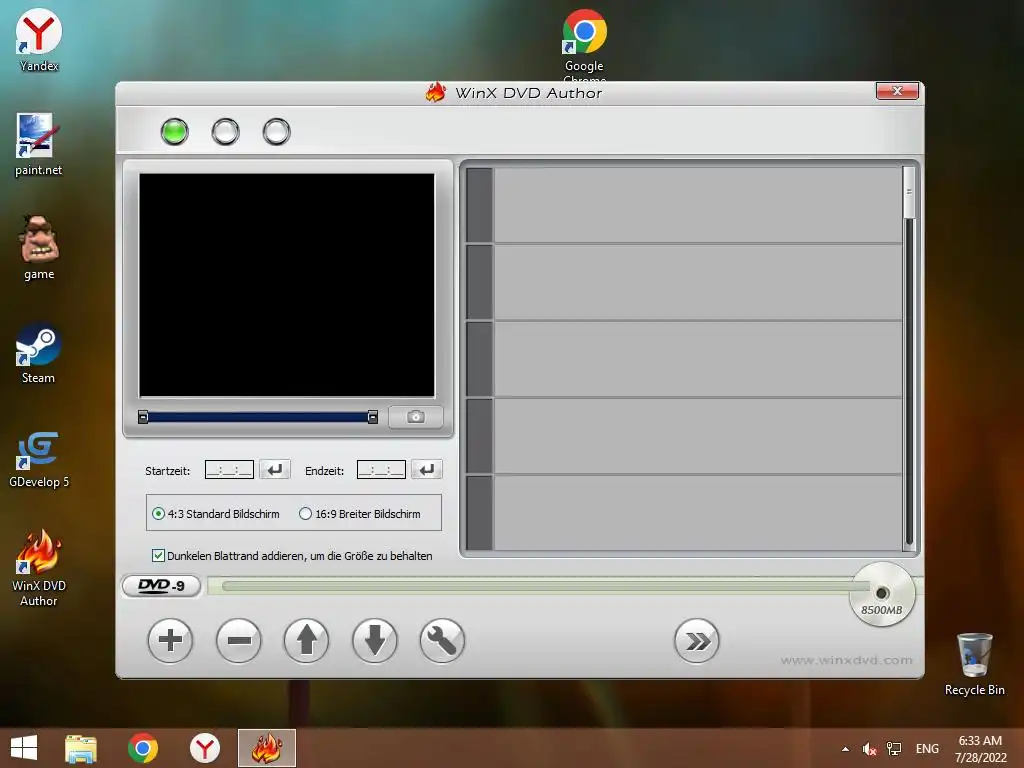Viewport: 1024px width, 768px height.
Task: Close the WinX DVD Author window
Action: [897, 91]
